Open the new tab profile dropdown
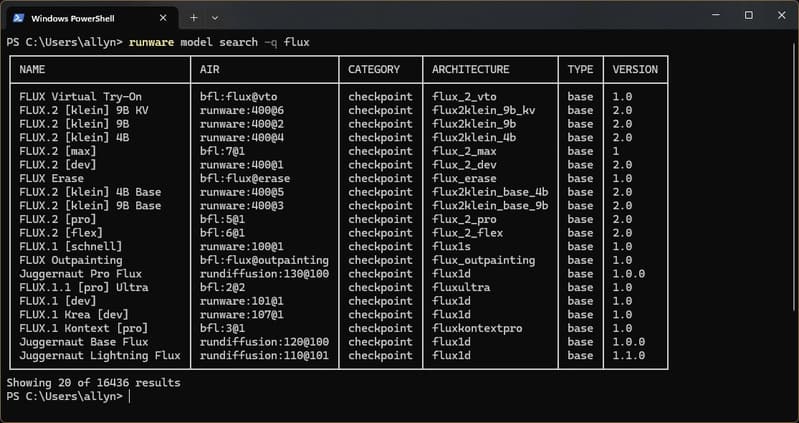 click(x=215, y=18)
